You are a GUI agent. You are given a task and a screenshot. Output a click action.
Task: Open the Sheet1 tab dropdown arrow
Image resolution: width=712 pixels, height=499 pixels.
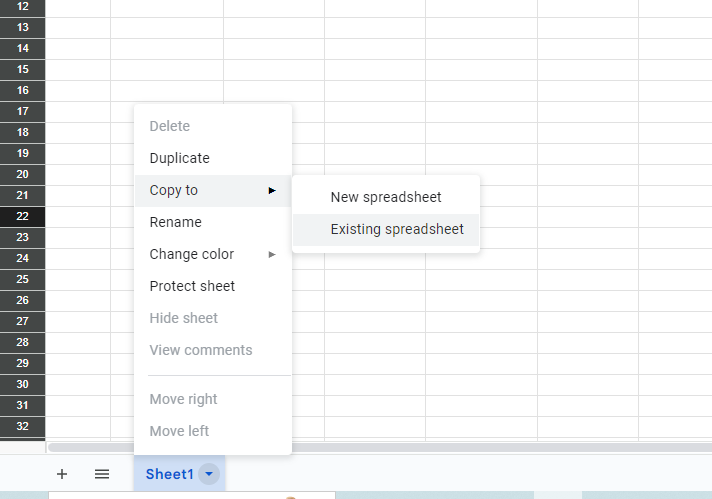(x=208, y=474)
